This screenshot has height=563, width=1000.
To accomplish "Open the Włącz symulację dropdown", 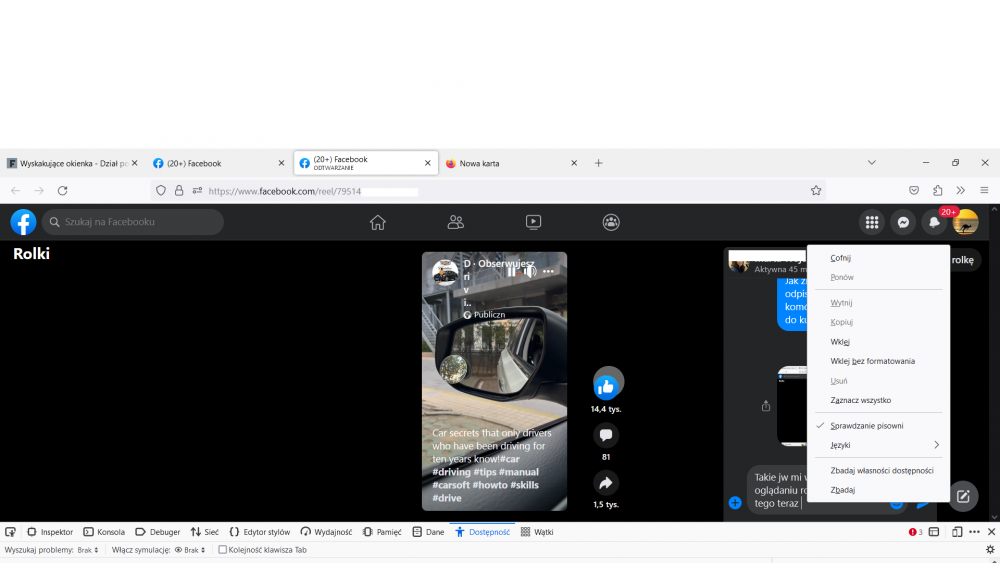I will point(190,550).
